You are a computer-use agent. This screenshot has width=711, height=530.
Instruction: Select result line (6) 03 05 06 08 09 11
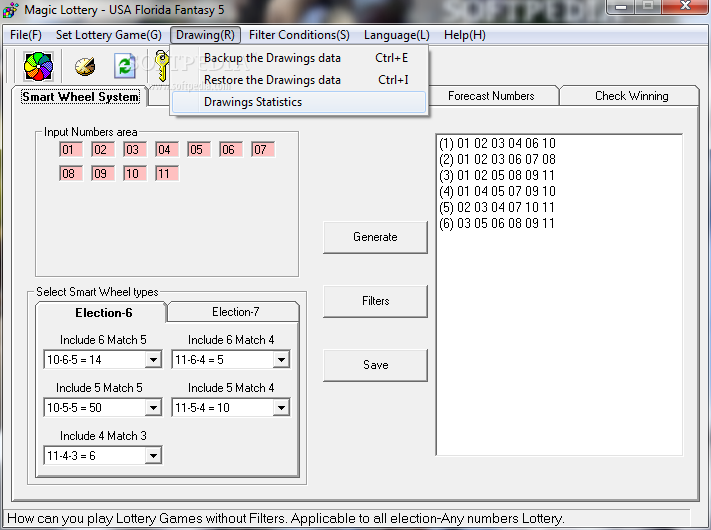click(497, 223)
